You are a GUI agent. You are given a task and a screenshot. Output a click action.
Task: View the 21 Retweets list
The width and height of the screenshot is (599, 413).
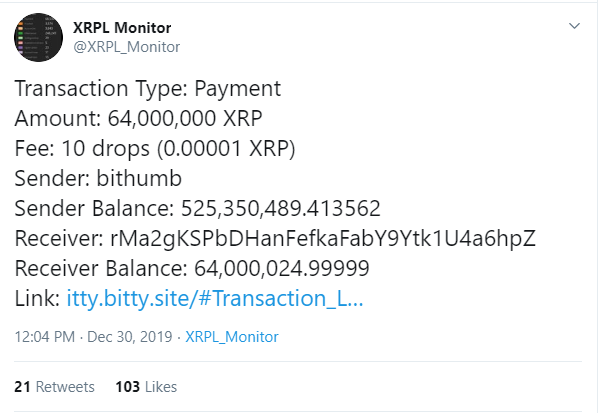click(54, 387)
